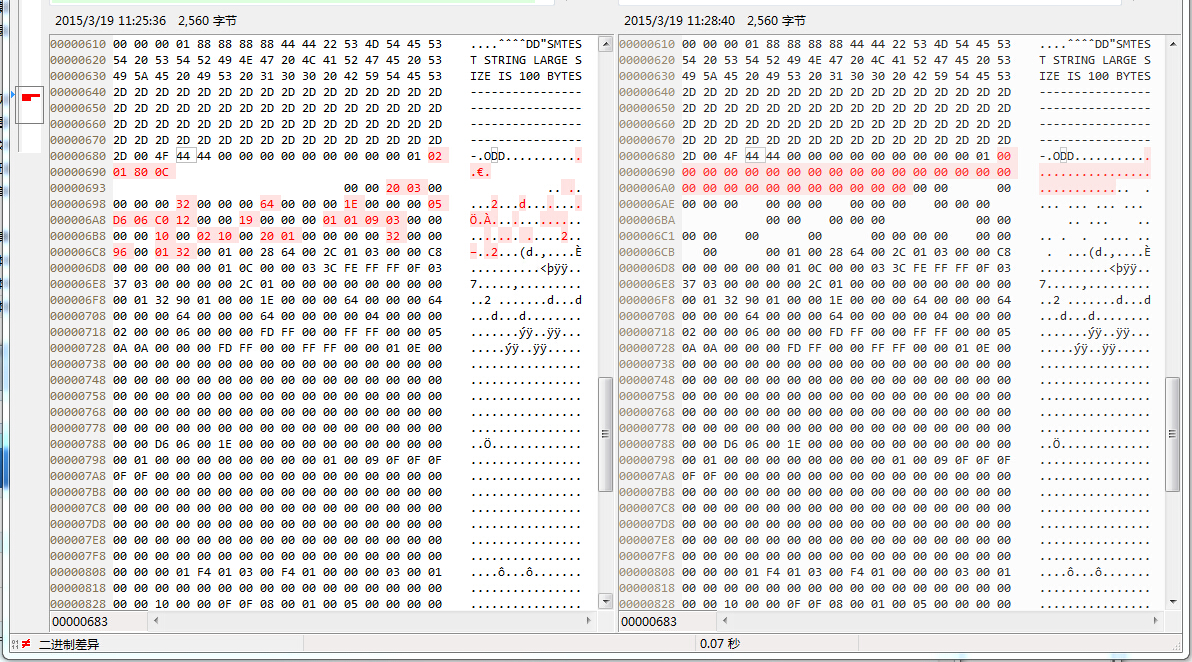
Task: Click the blue position arrow beside overview thumbnail
Action: [13, 95]
